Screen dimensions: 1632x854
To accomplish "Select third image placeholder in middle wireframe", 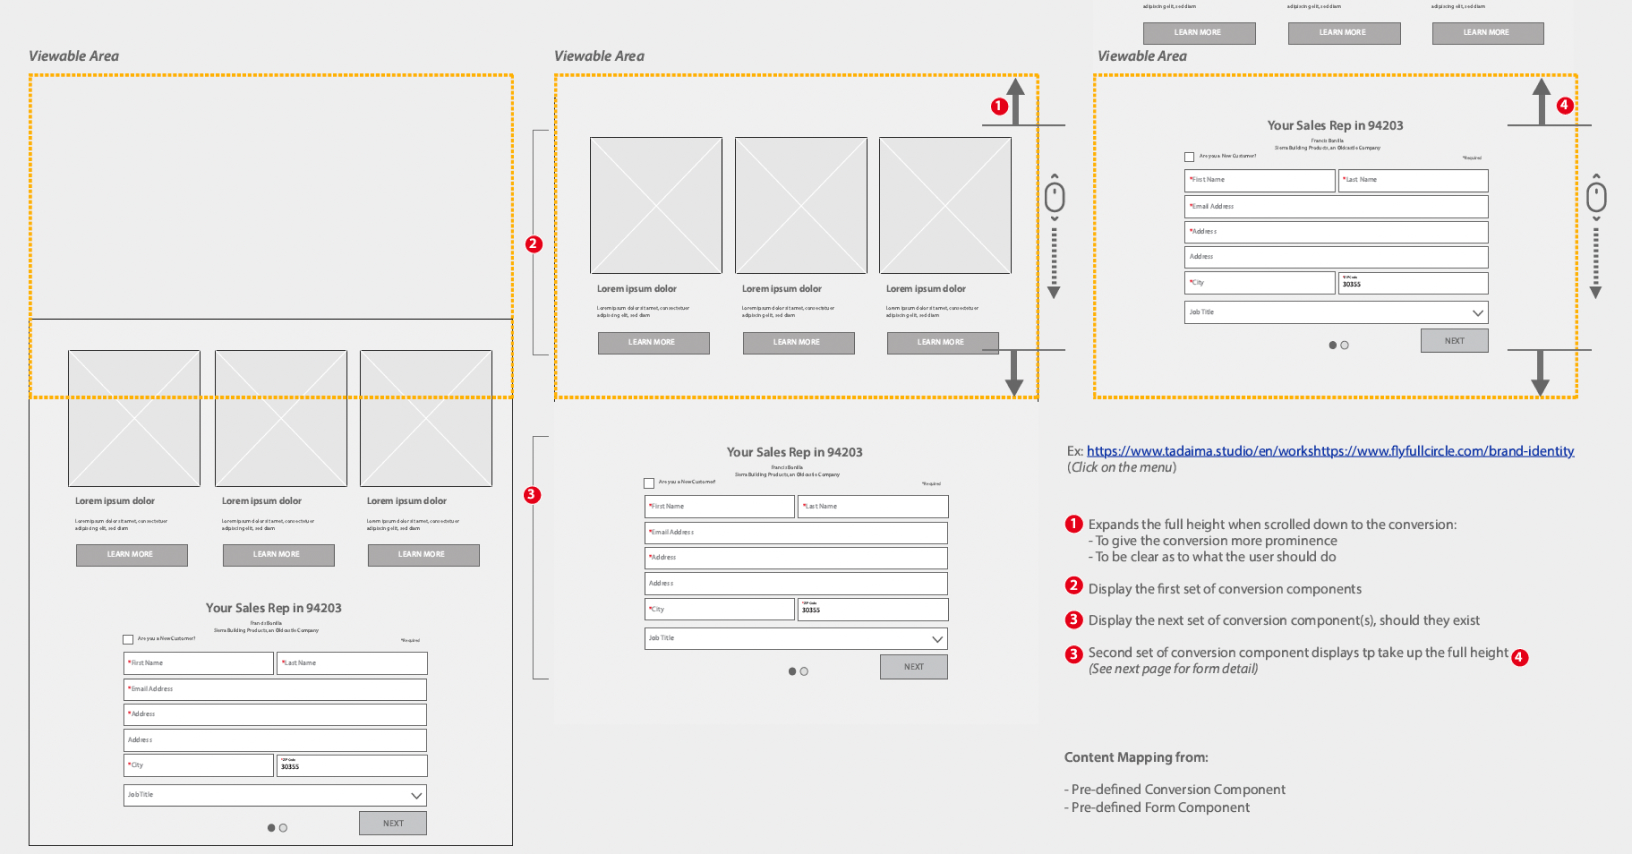I will click(945, 205).
